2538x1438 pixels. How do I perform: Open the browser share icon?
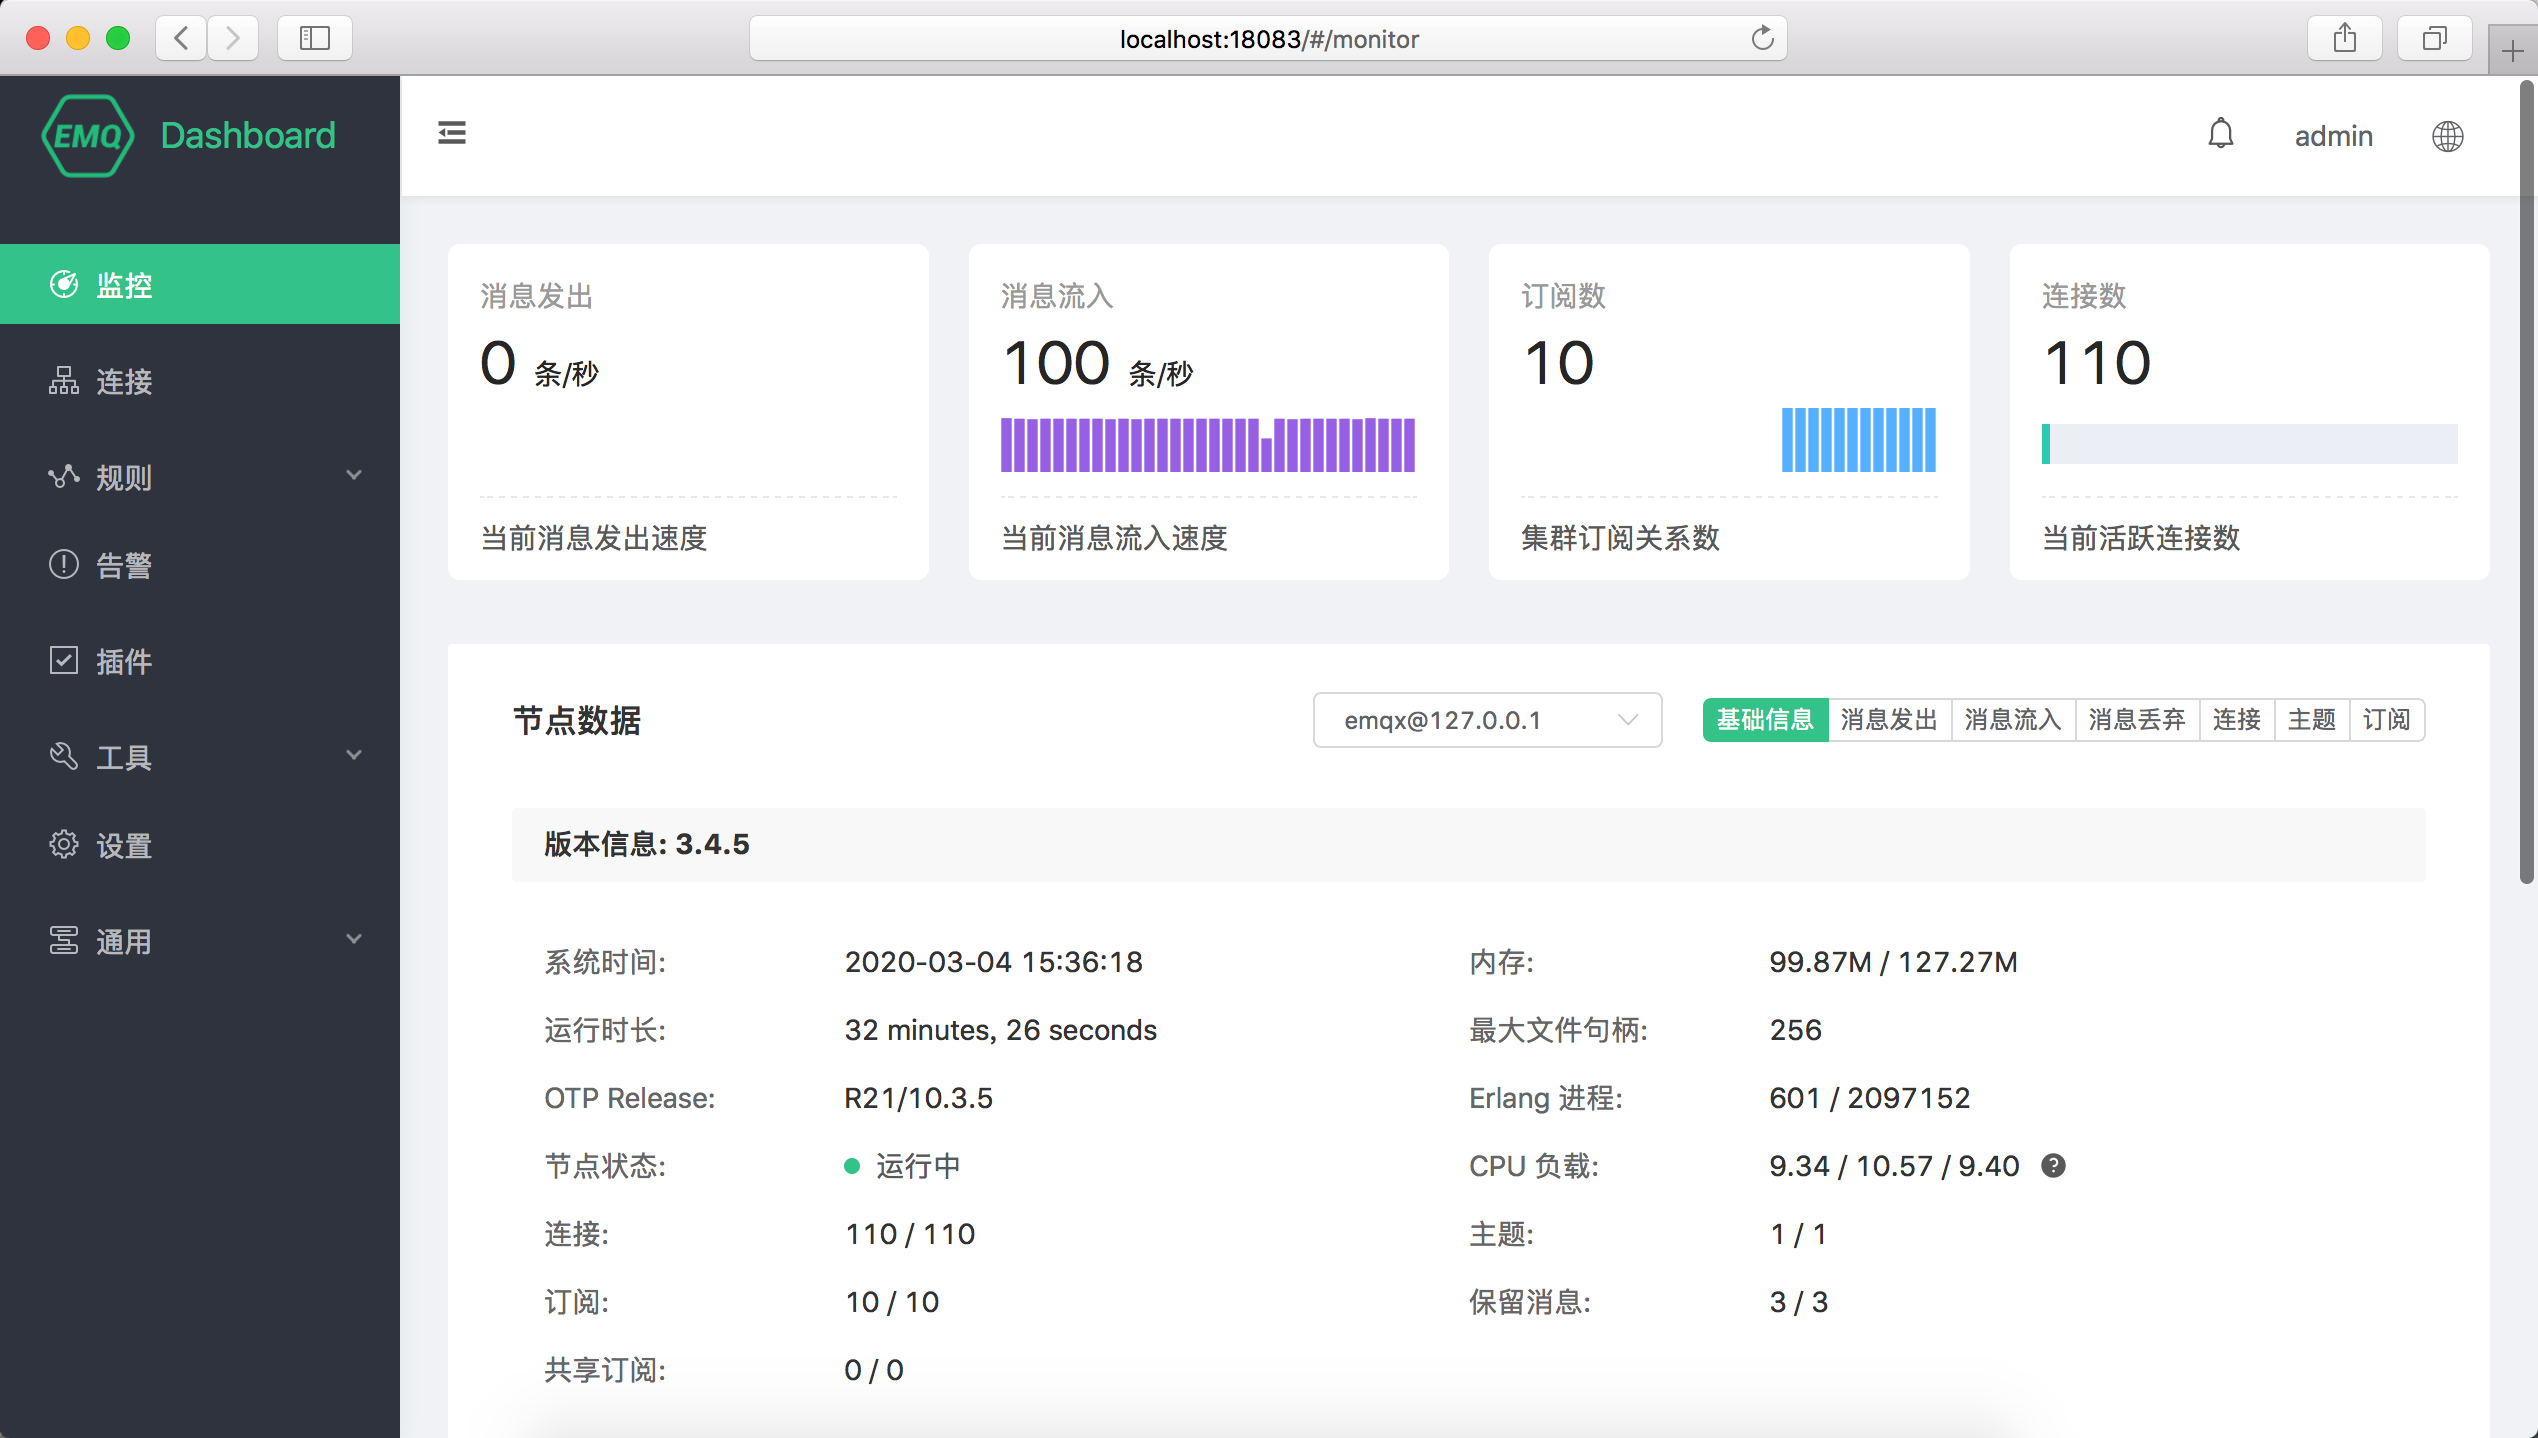pyautogui.click(x=2345, y=39)
